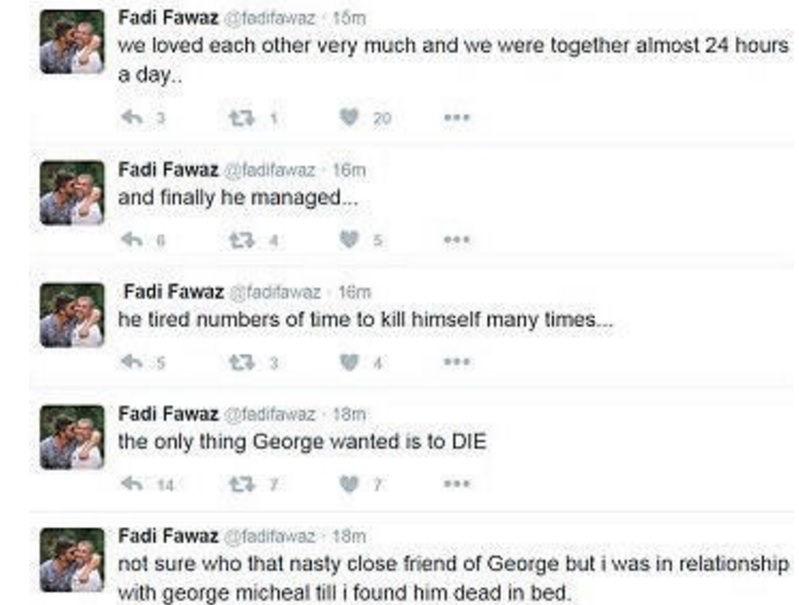Reply to "the only thing George wanted" tweet

pos(131,484)
